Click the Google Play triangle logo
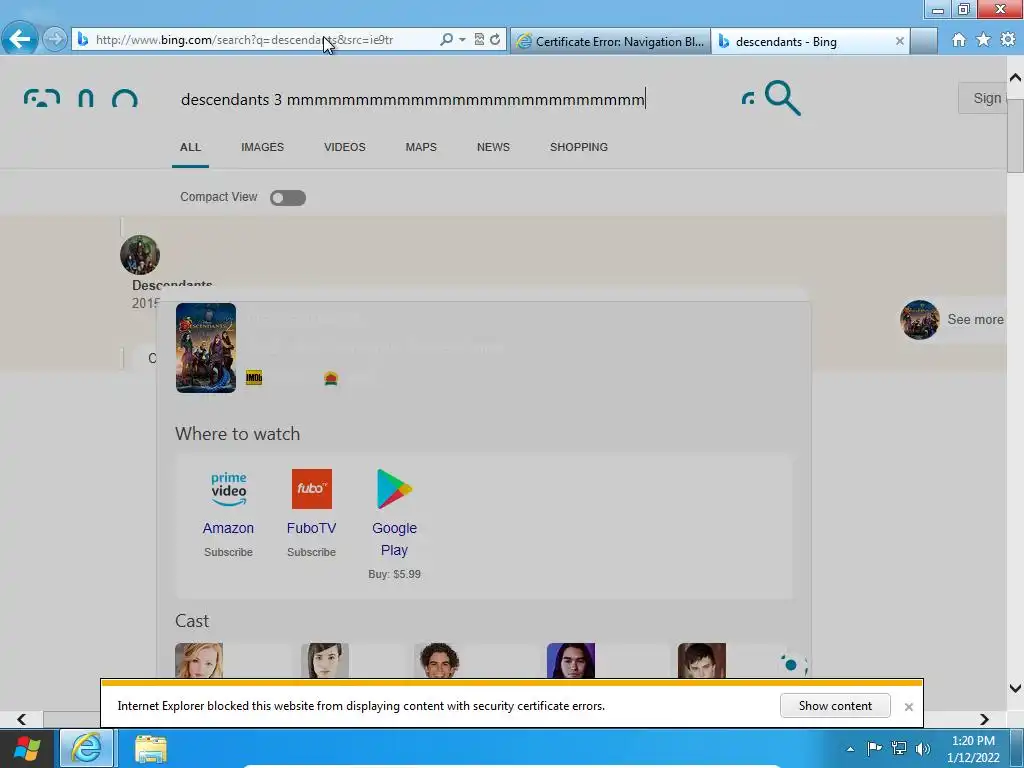The image size is (1024, 768). [394, 489]
